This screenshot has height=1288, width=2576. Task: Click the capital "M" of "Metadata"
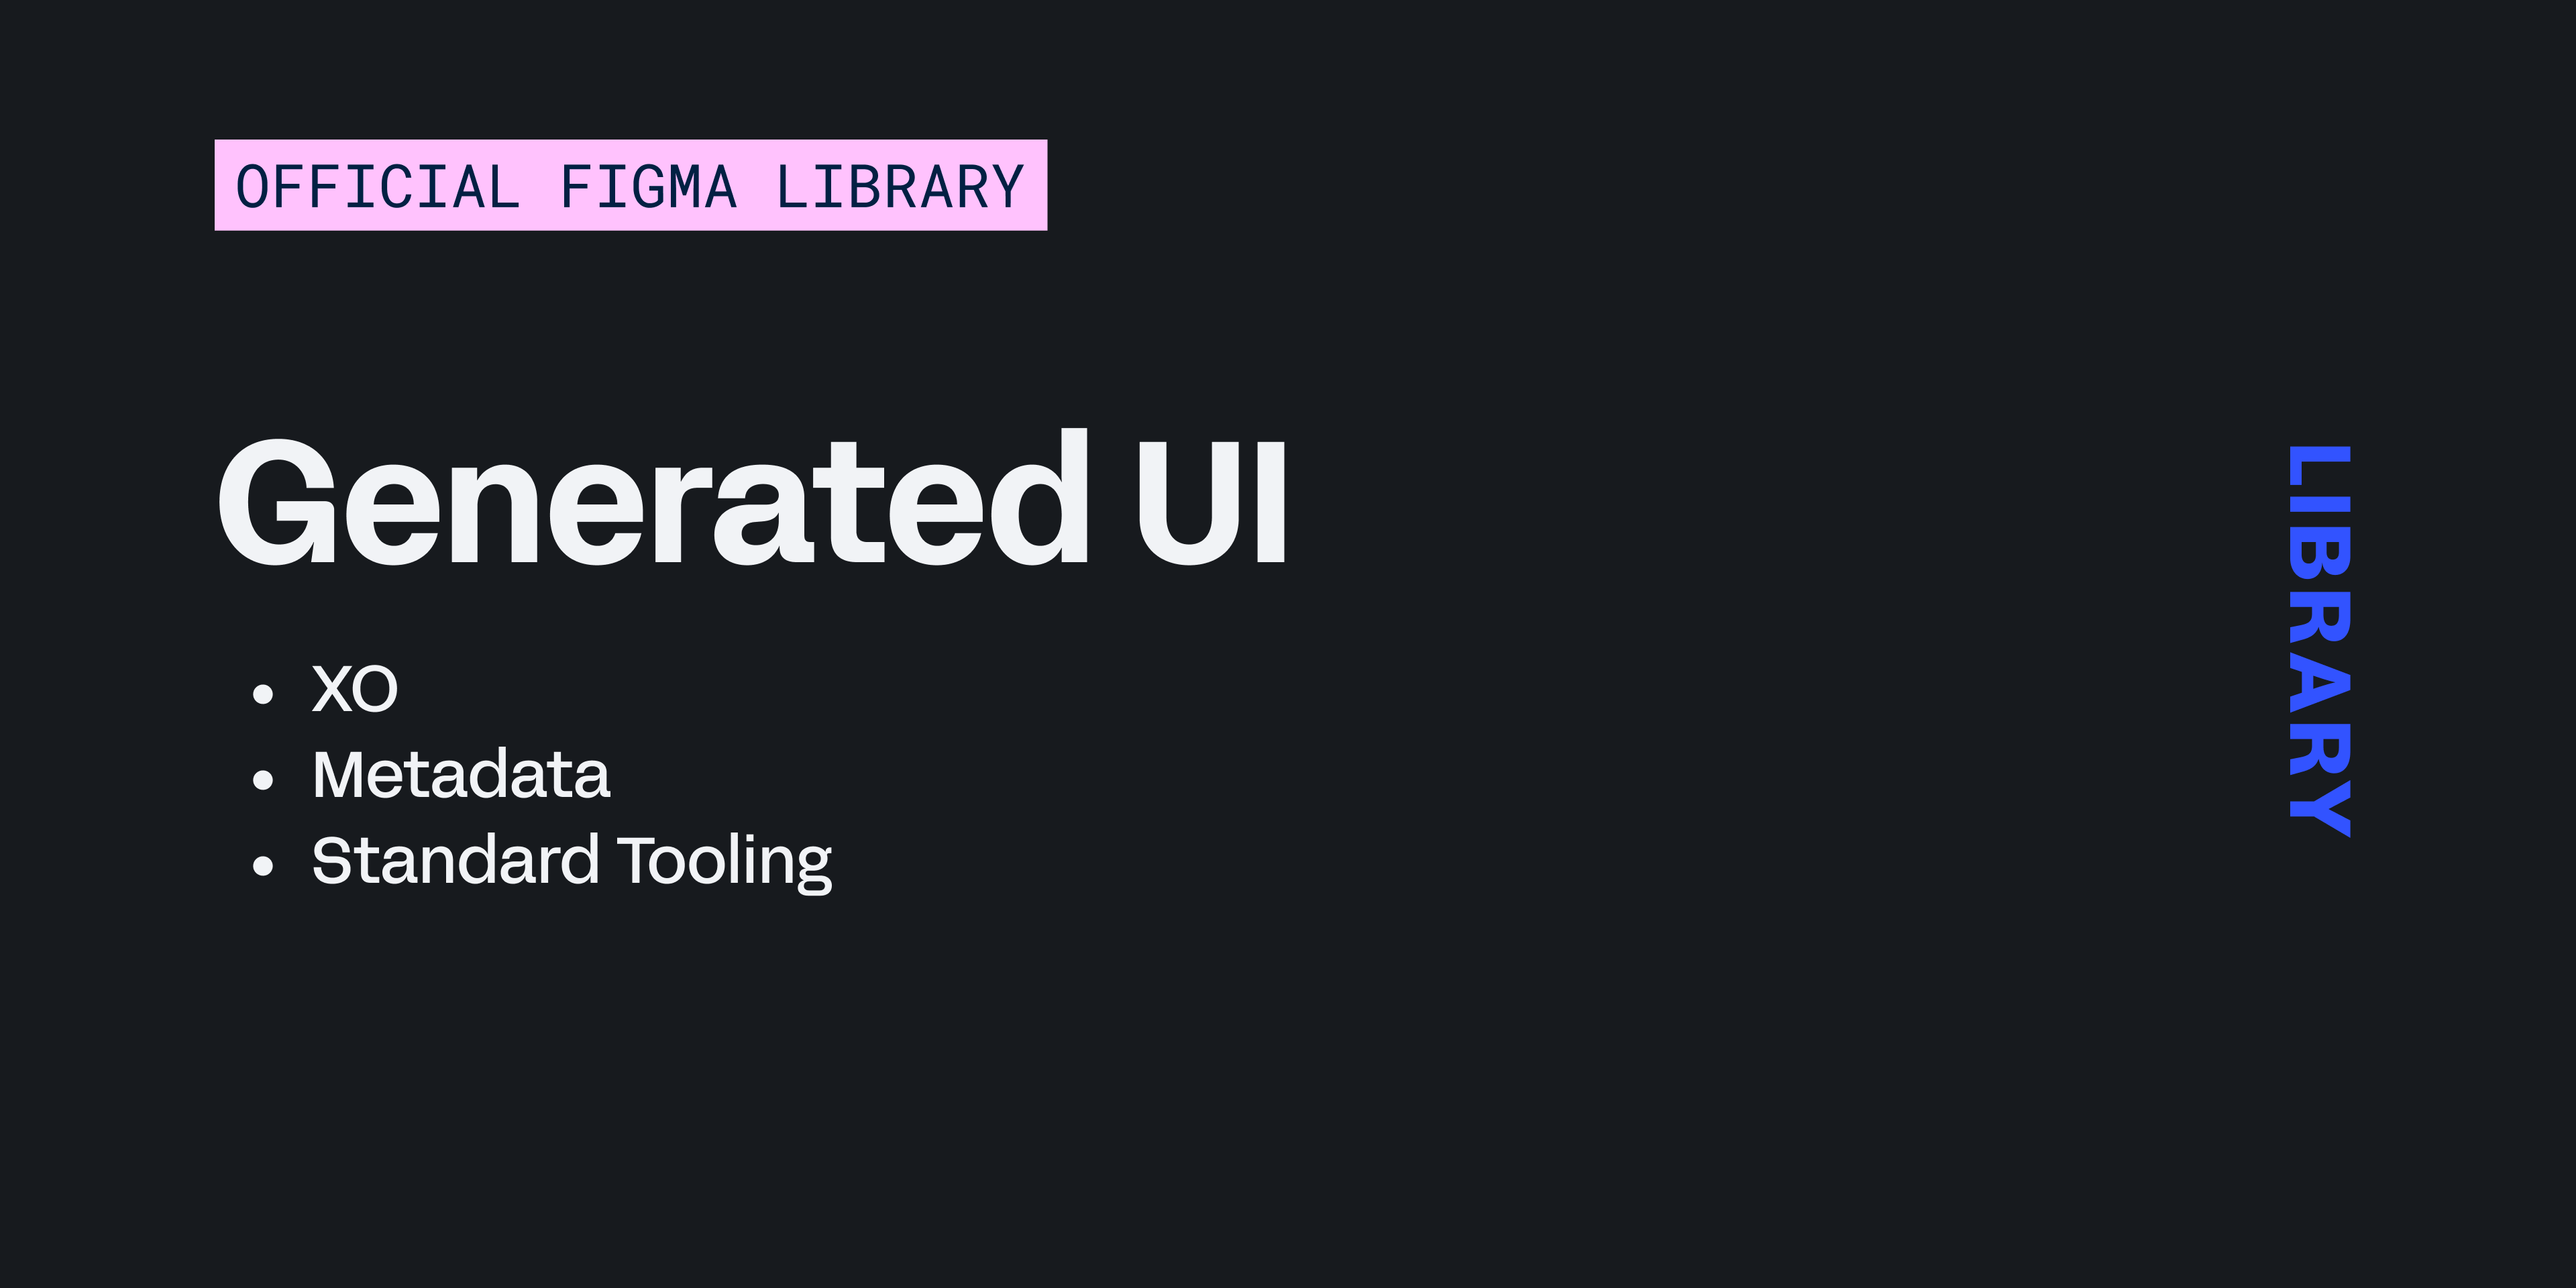(x=341, y=775)
